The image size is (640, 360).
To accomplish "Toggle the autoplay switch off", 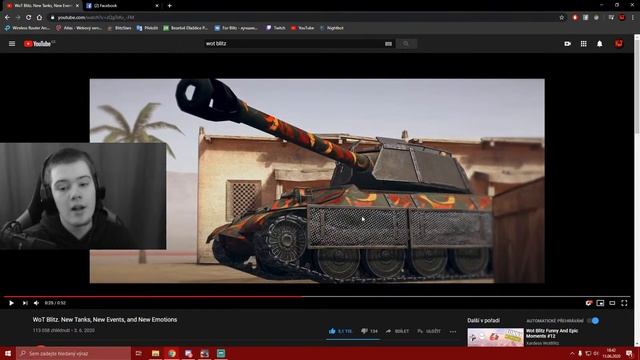I will click(x=593, y=321).
